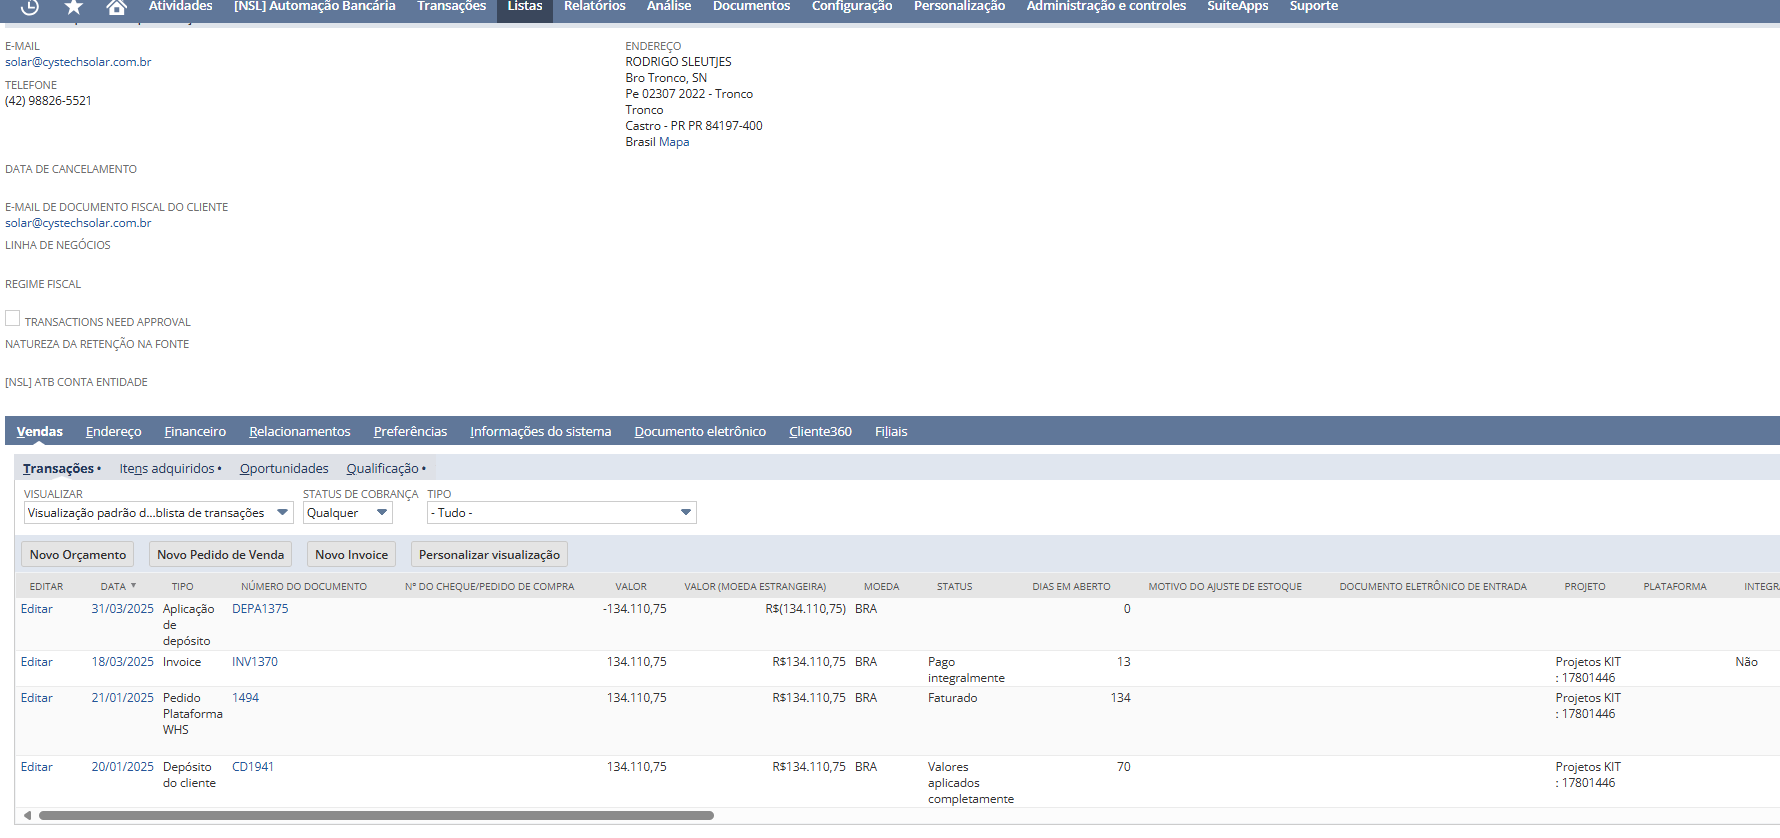Open the shortcuts star icon

pyautogui.click(x=74, y=7)
